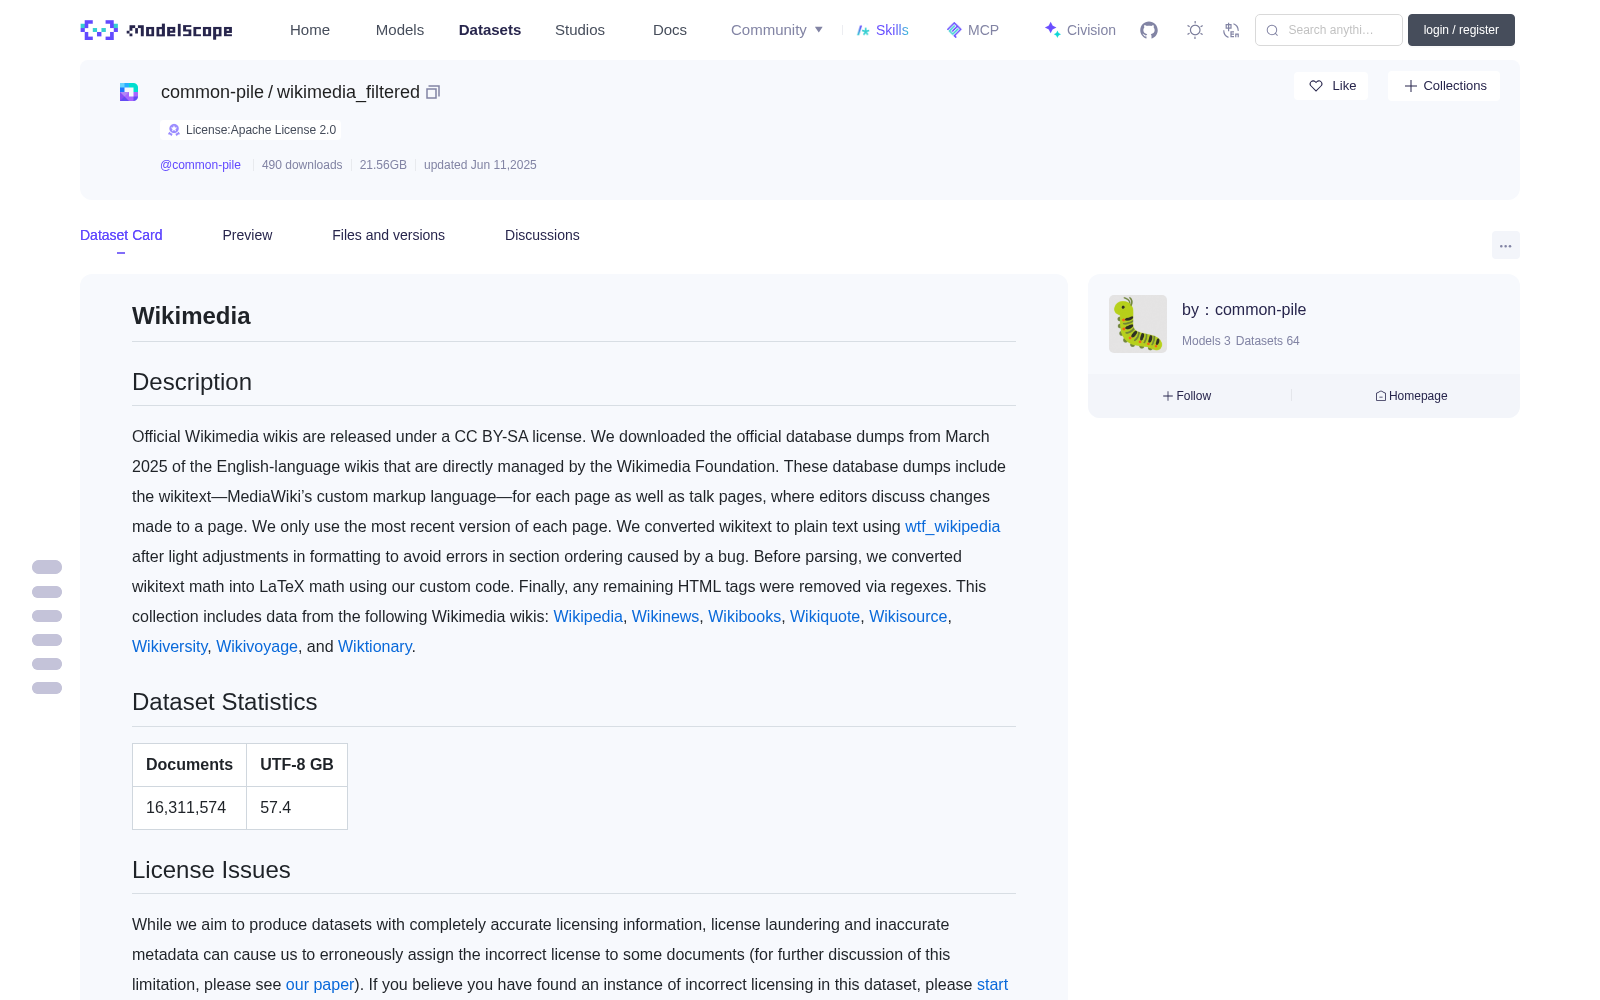Screen dimensions: 1600x1000
Task: Click the Civision sparkle icon
Action: point(1052,30)
